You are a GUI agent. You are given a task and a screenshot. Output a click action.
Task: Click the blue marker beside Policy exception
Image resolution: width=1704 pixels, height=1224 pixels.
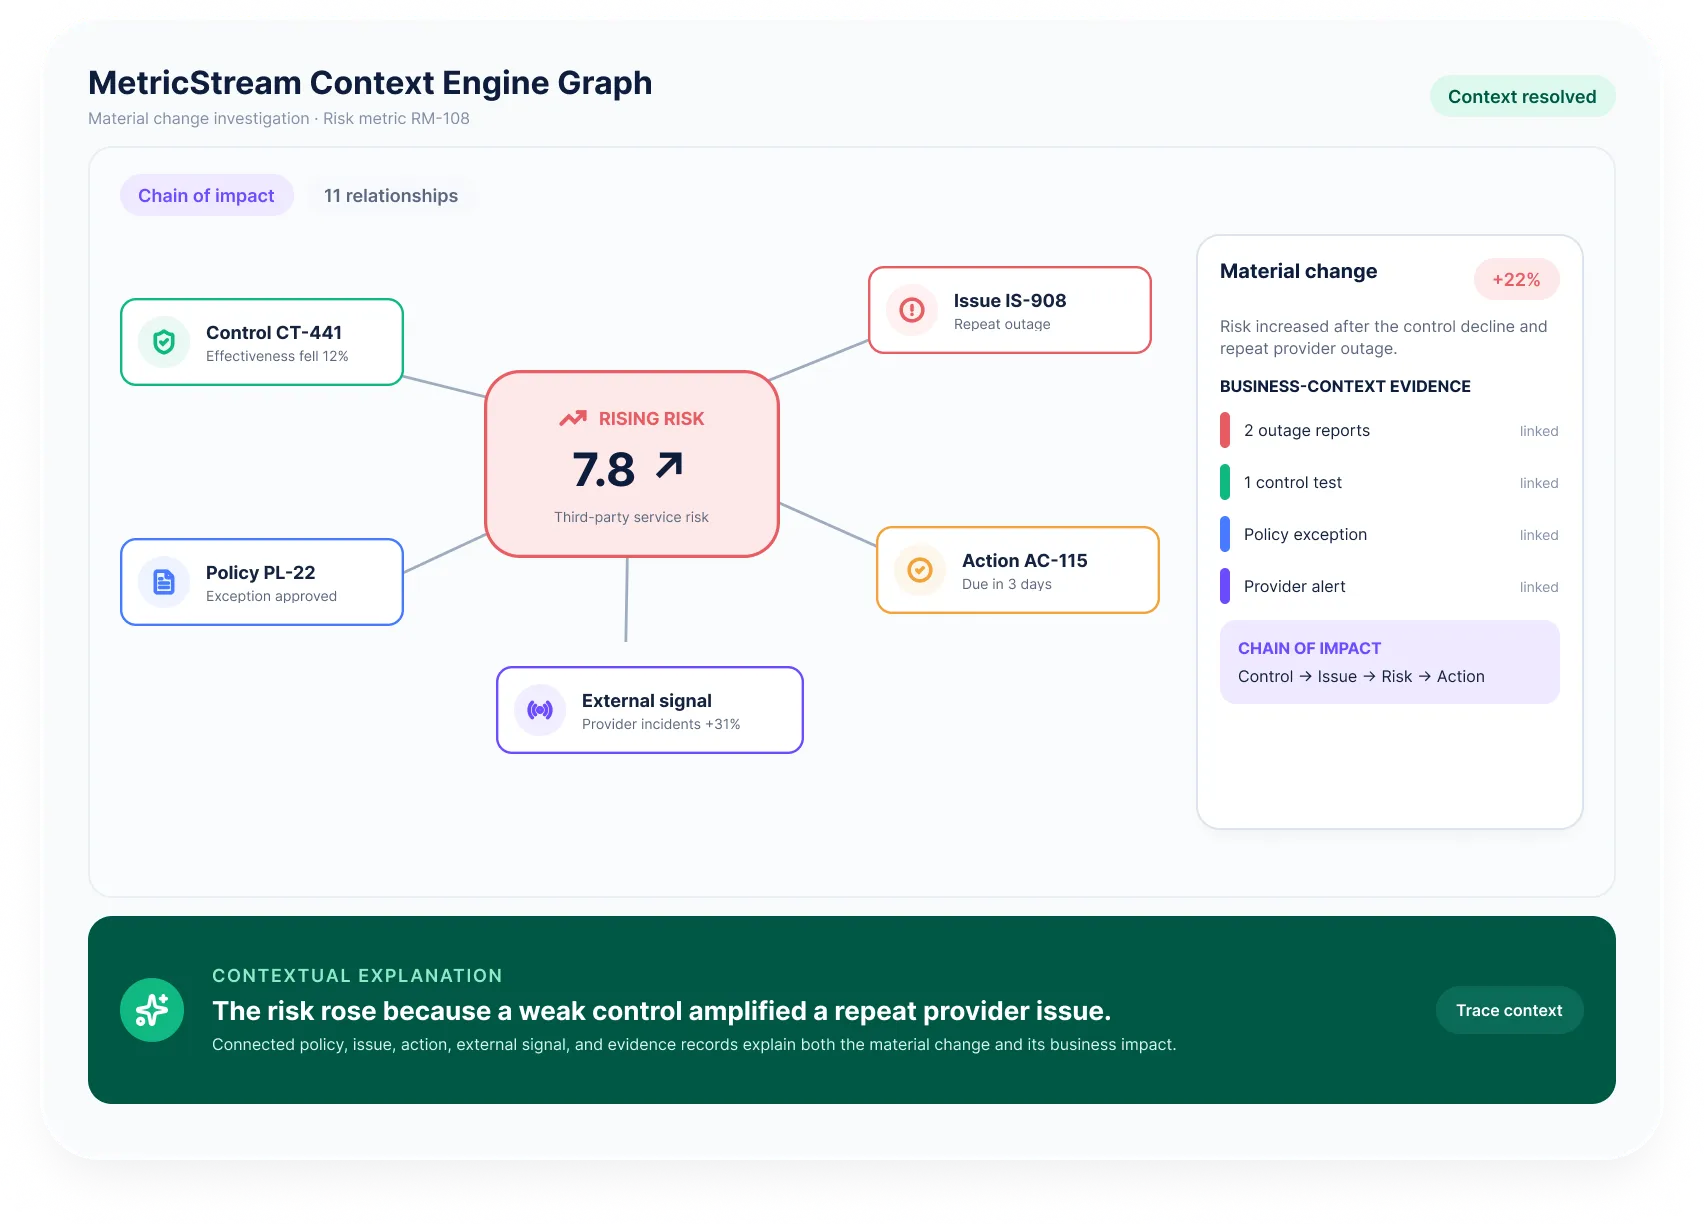point(1225,534)
